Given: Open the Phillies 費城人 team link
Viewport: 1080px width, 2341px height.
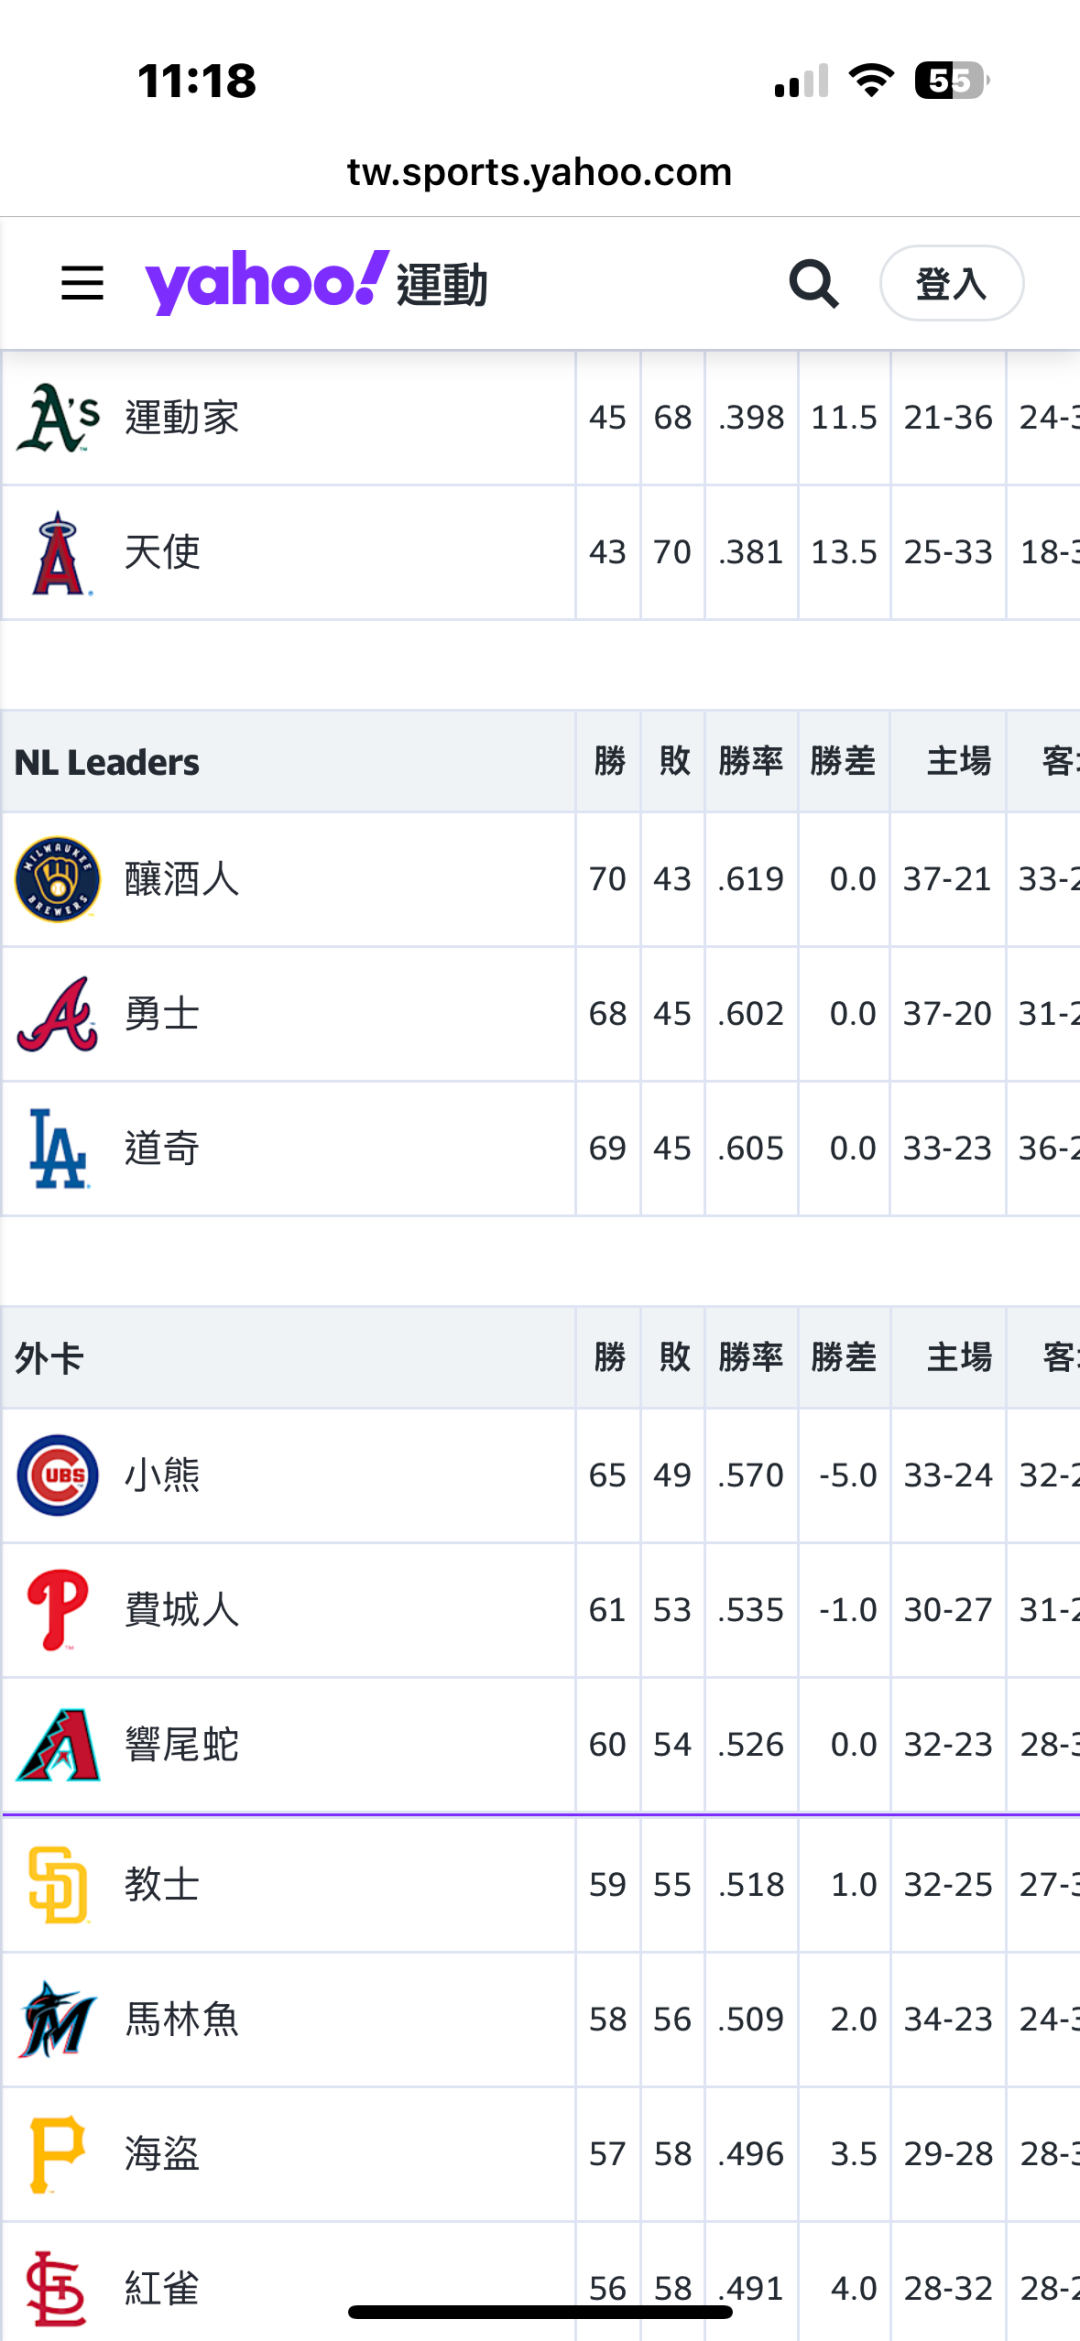Looking at the screenshot, I should tap(182, 1611).
